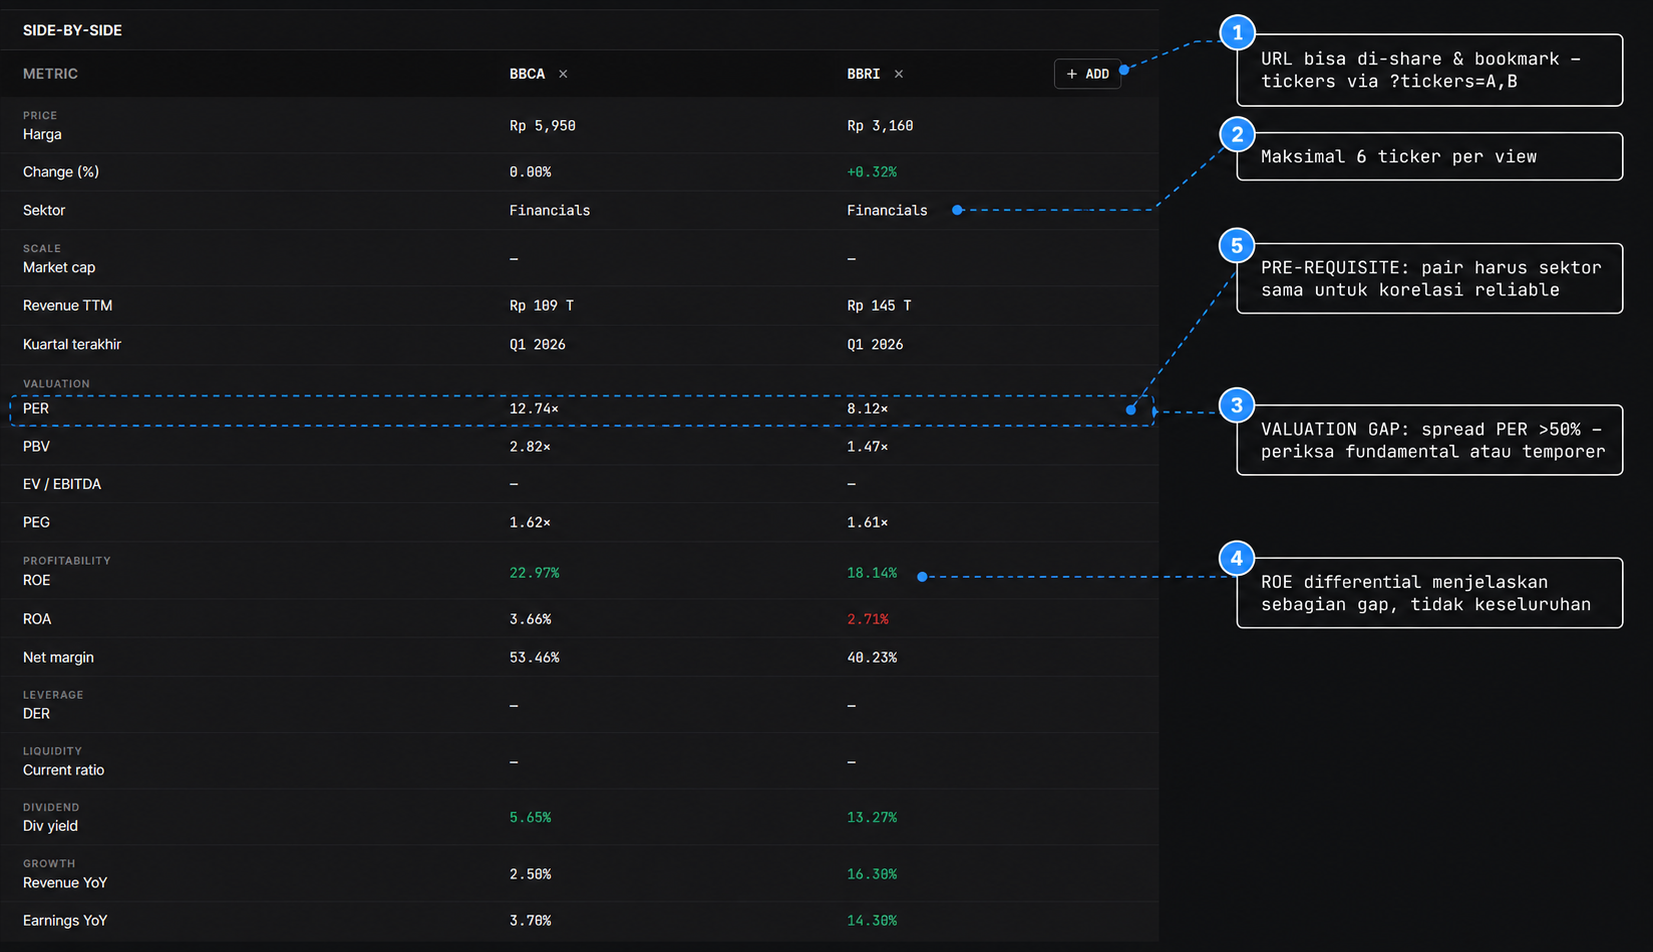Viewport: 1653px width, 952px height.
Task: Click BBRI PER value 8.12×
Action: (867, 409)
